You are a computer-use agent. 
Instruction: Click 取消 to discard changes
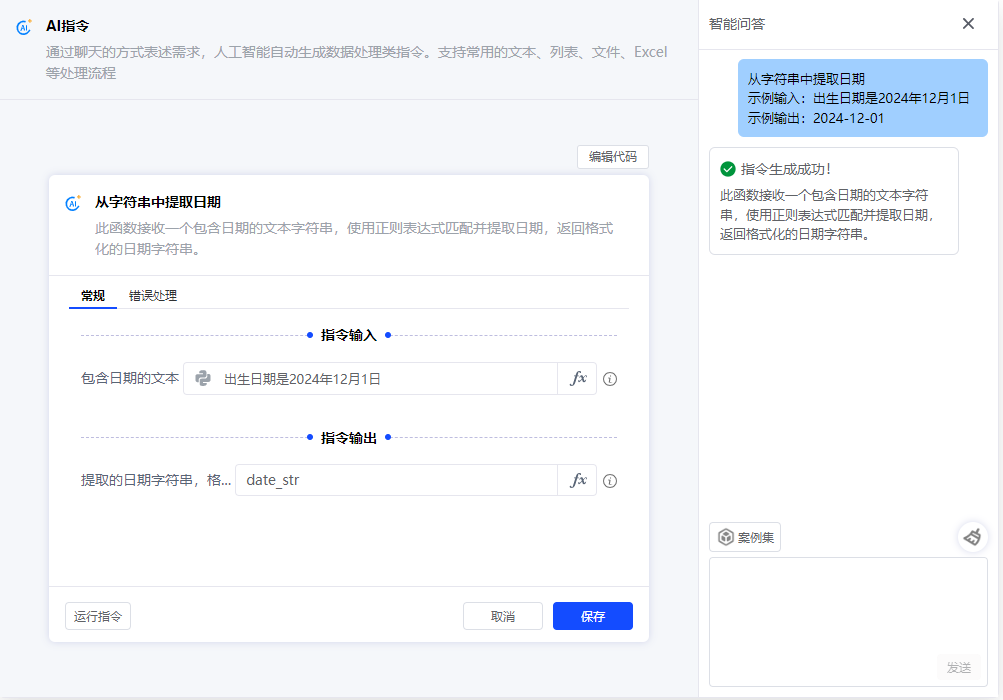502,616
